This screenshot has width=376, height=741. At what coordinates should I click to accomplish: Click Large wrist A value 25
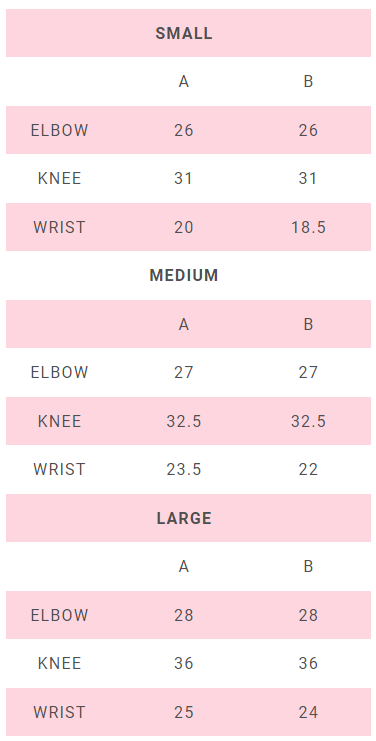pos(184,712)
